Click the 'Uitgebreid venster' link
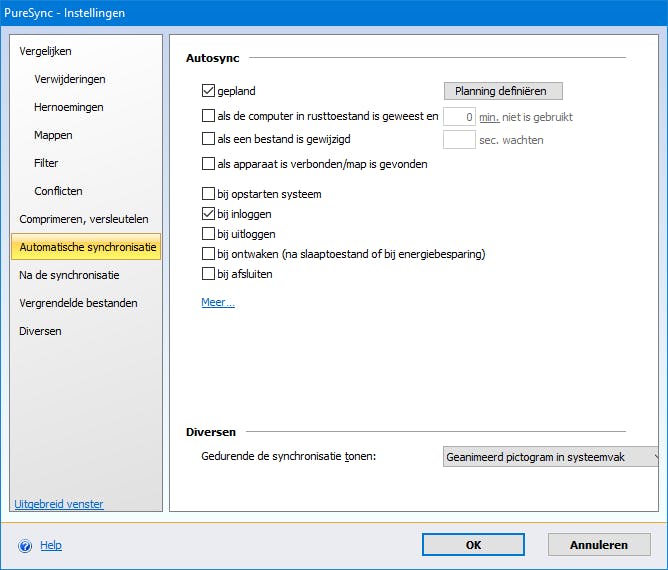This screenshot has height=570, width=668. click(59, 504)
